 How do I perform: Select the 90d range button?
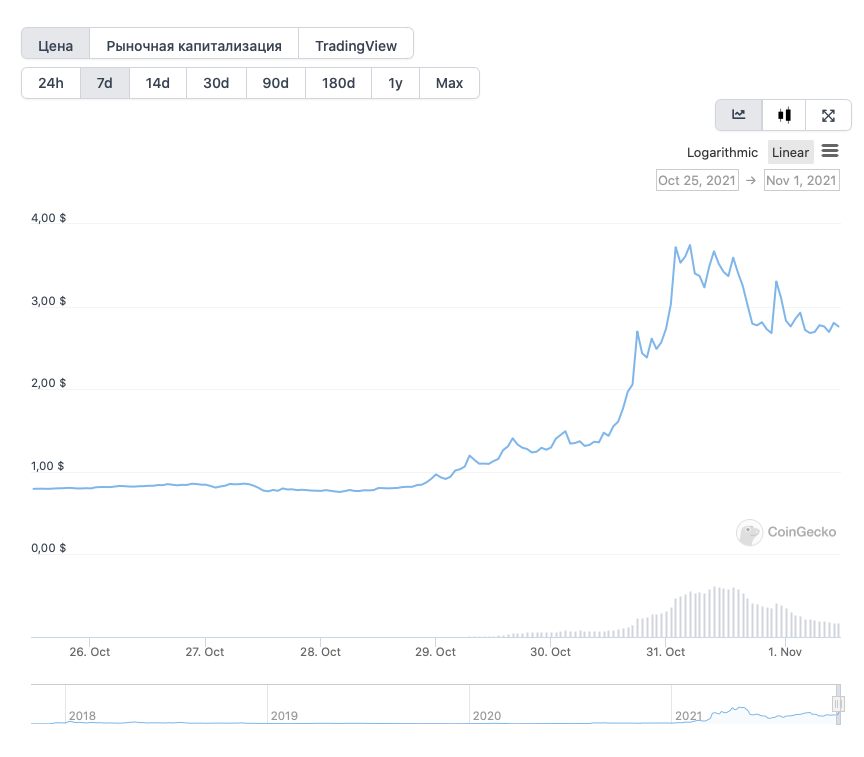276,83
